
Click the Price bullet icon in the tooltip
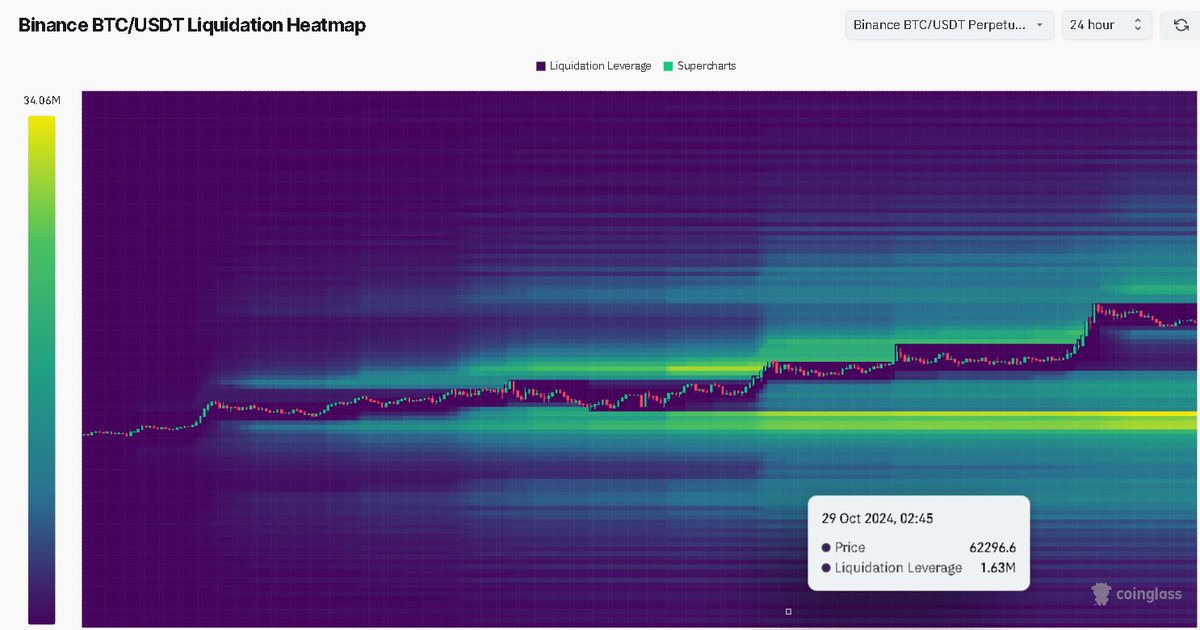(x=828, y=547)
